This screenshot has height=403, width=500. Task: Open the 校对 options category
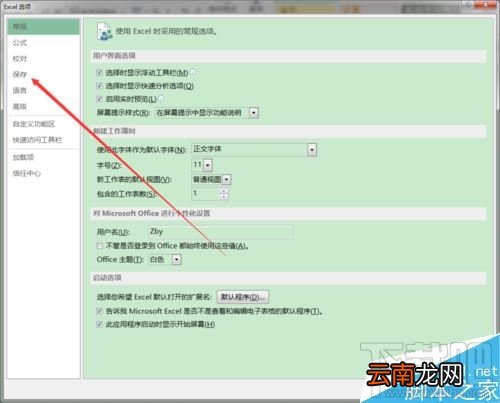pos(20,58)
